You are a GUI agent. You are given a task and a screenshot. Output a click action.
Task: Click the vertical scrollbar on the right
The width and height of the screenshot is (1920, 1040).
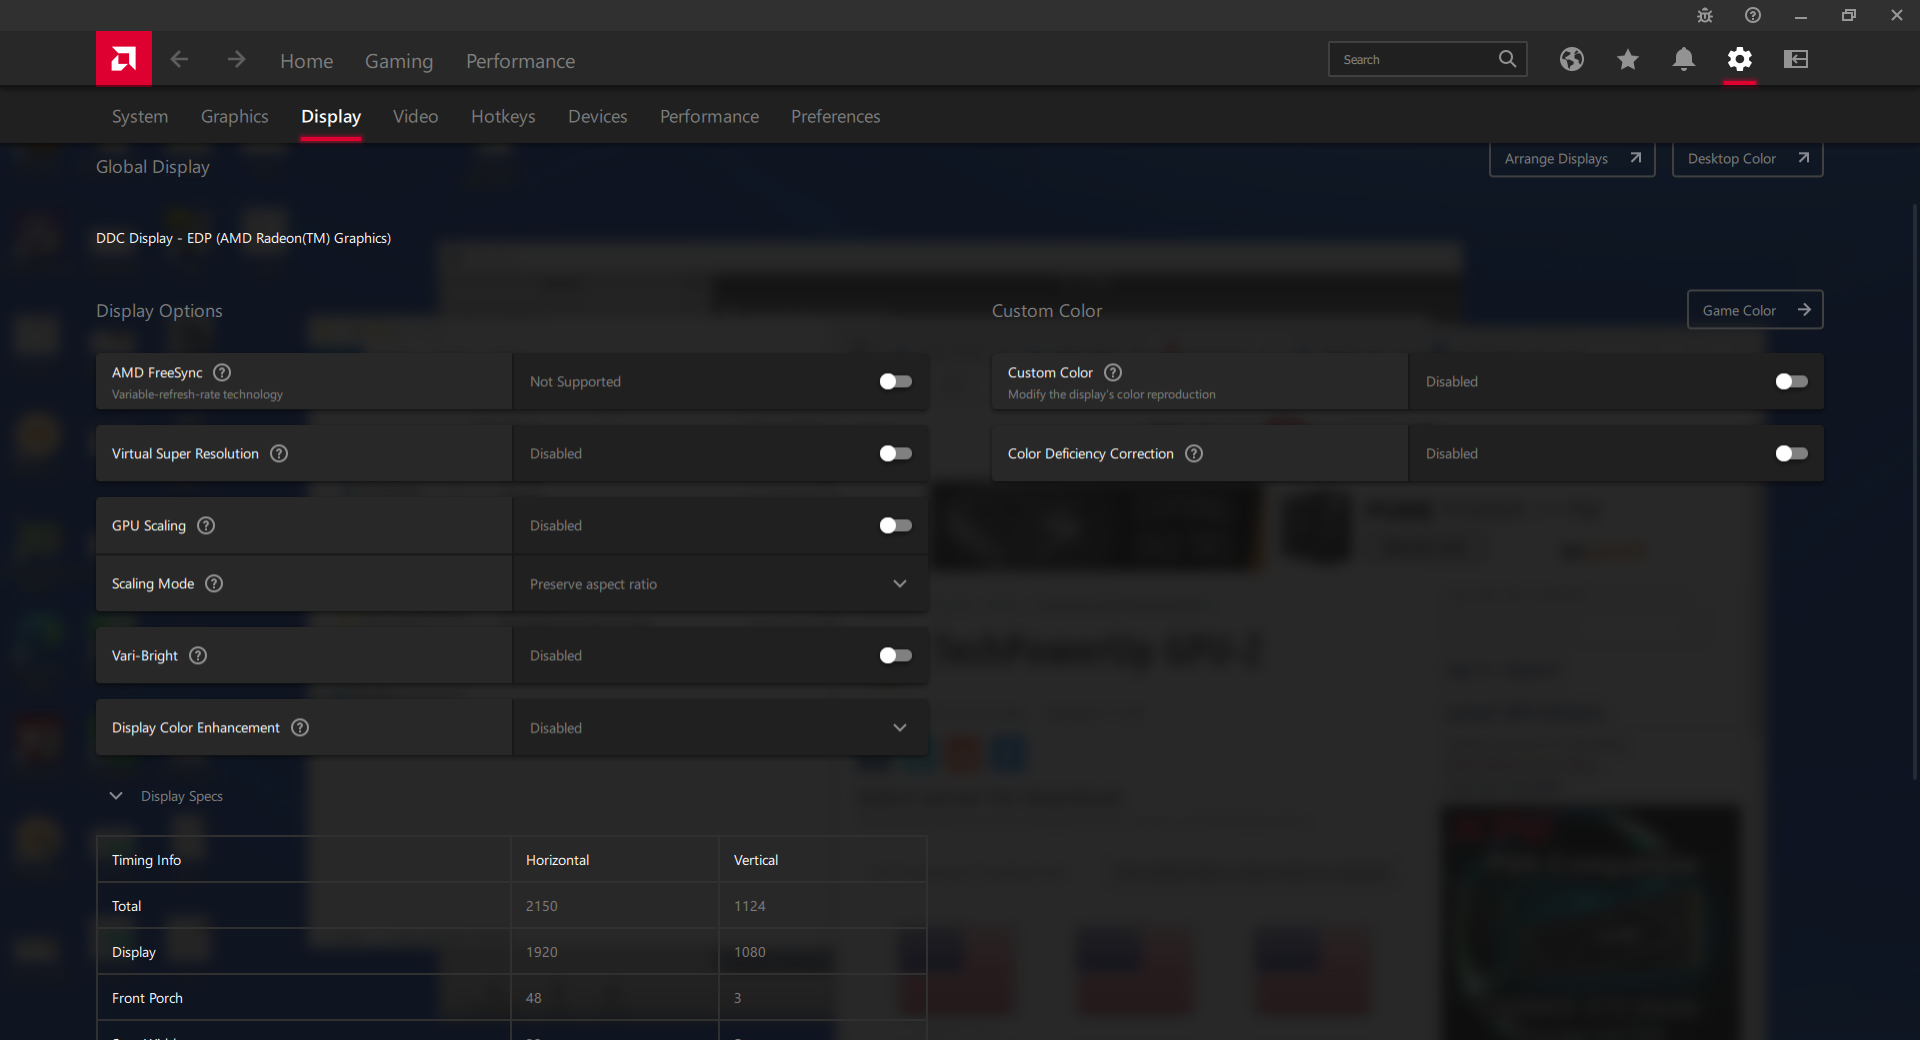pyautogui.click(x=1915, y=490)
